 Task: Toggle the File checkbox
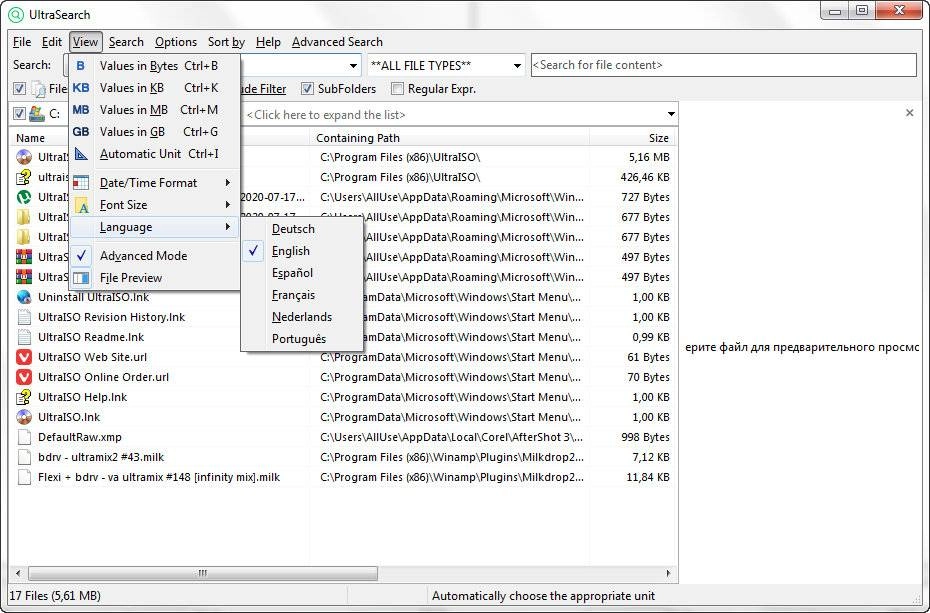20,89
